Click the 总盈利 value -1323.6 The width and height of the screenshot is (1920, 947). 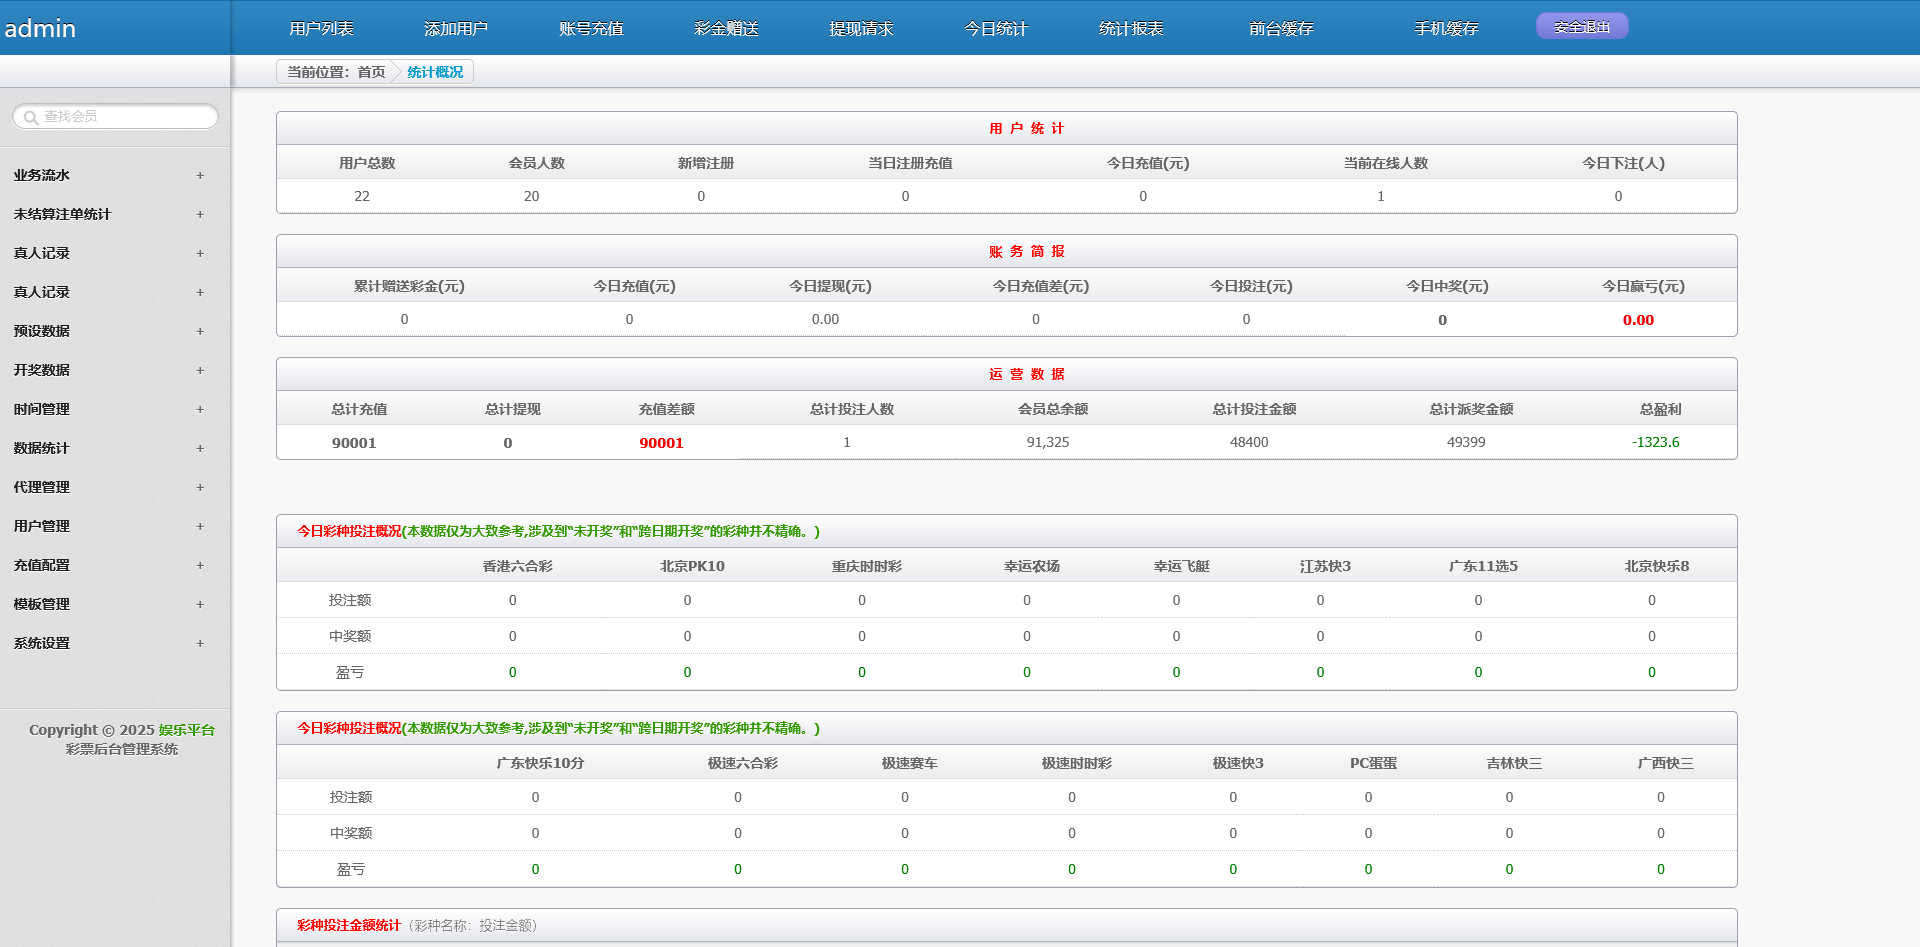coord(1655,442)
